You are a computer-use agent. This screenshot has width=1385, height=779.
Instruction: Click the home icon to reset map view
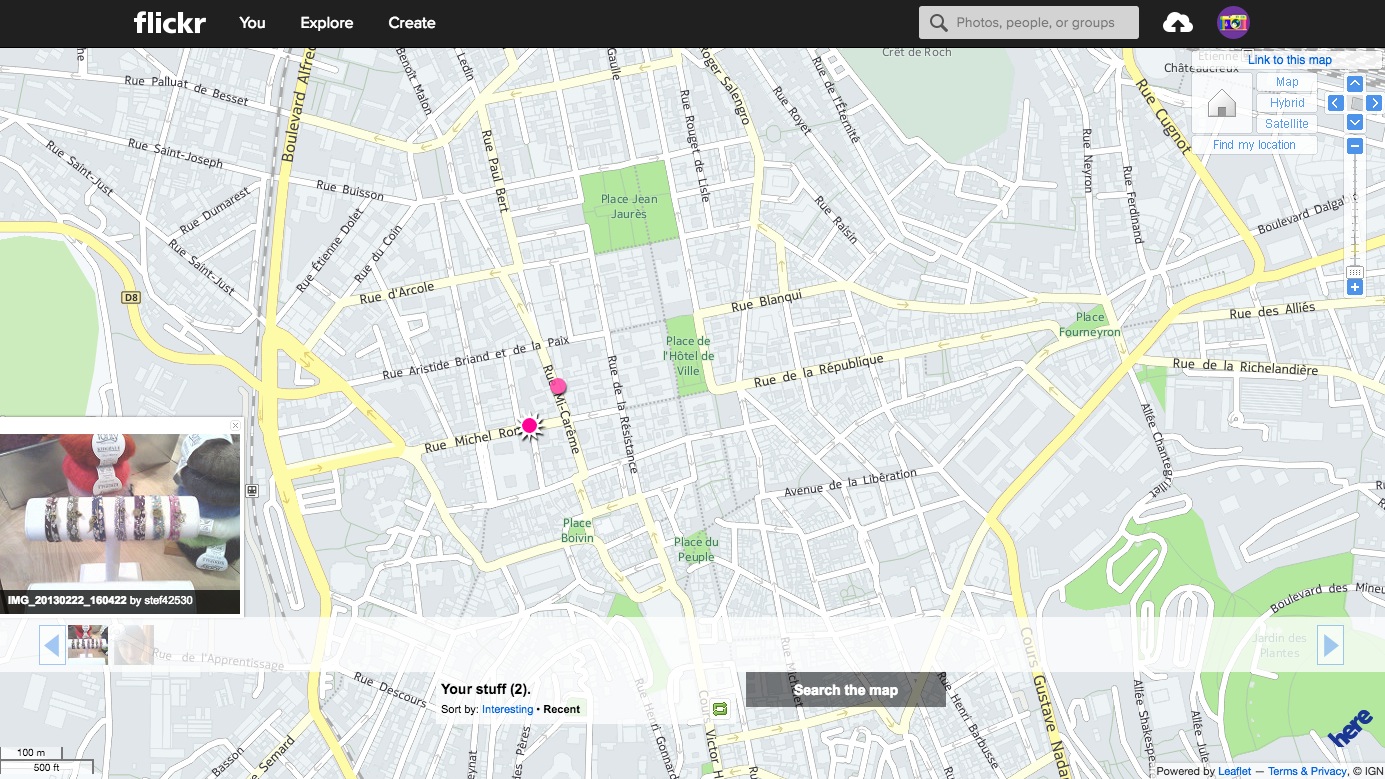[1221, 103]
